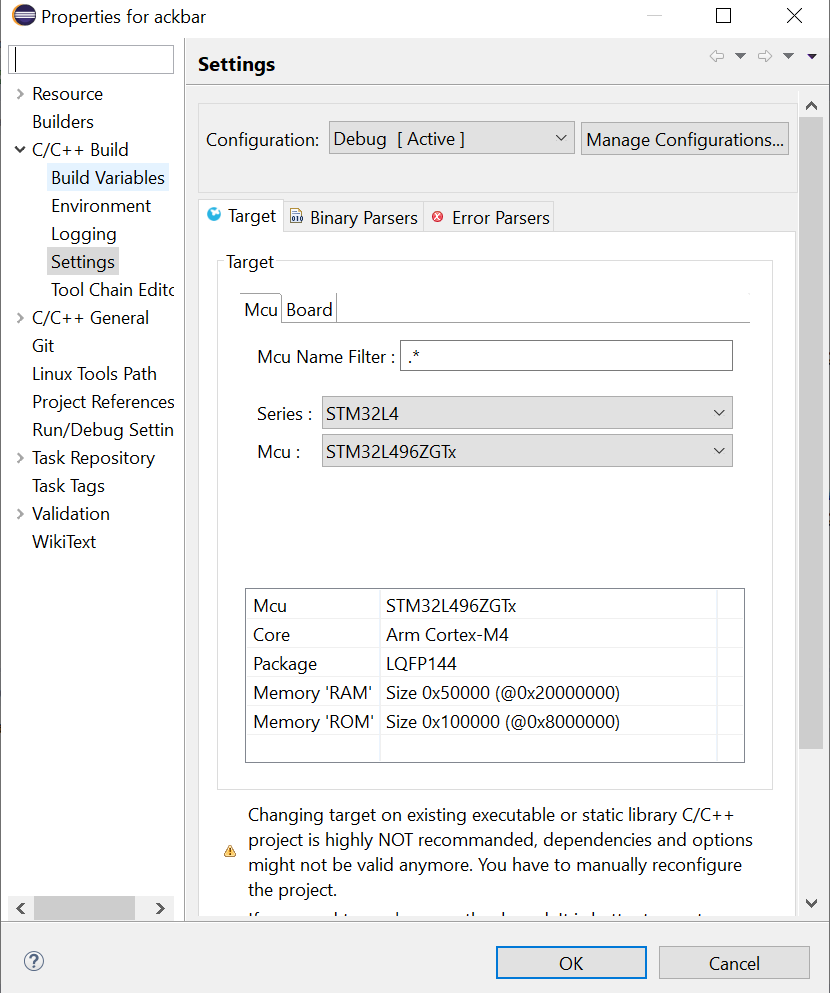This screenshot has width=830, height=993.
Task: Open the view menu triangle icon
Action: 812,57
